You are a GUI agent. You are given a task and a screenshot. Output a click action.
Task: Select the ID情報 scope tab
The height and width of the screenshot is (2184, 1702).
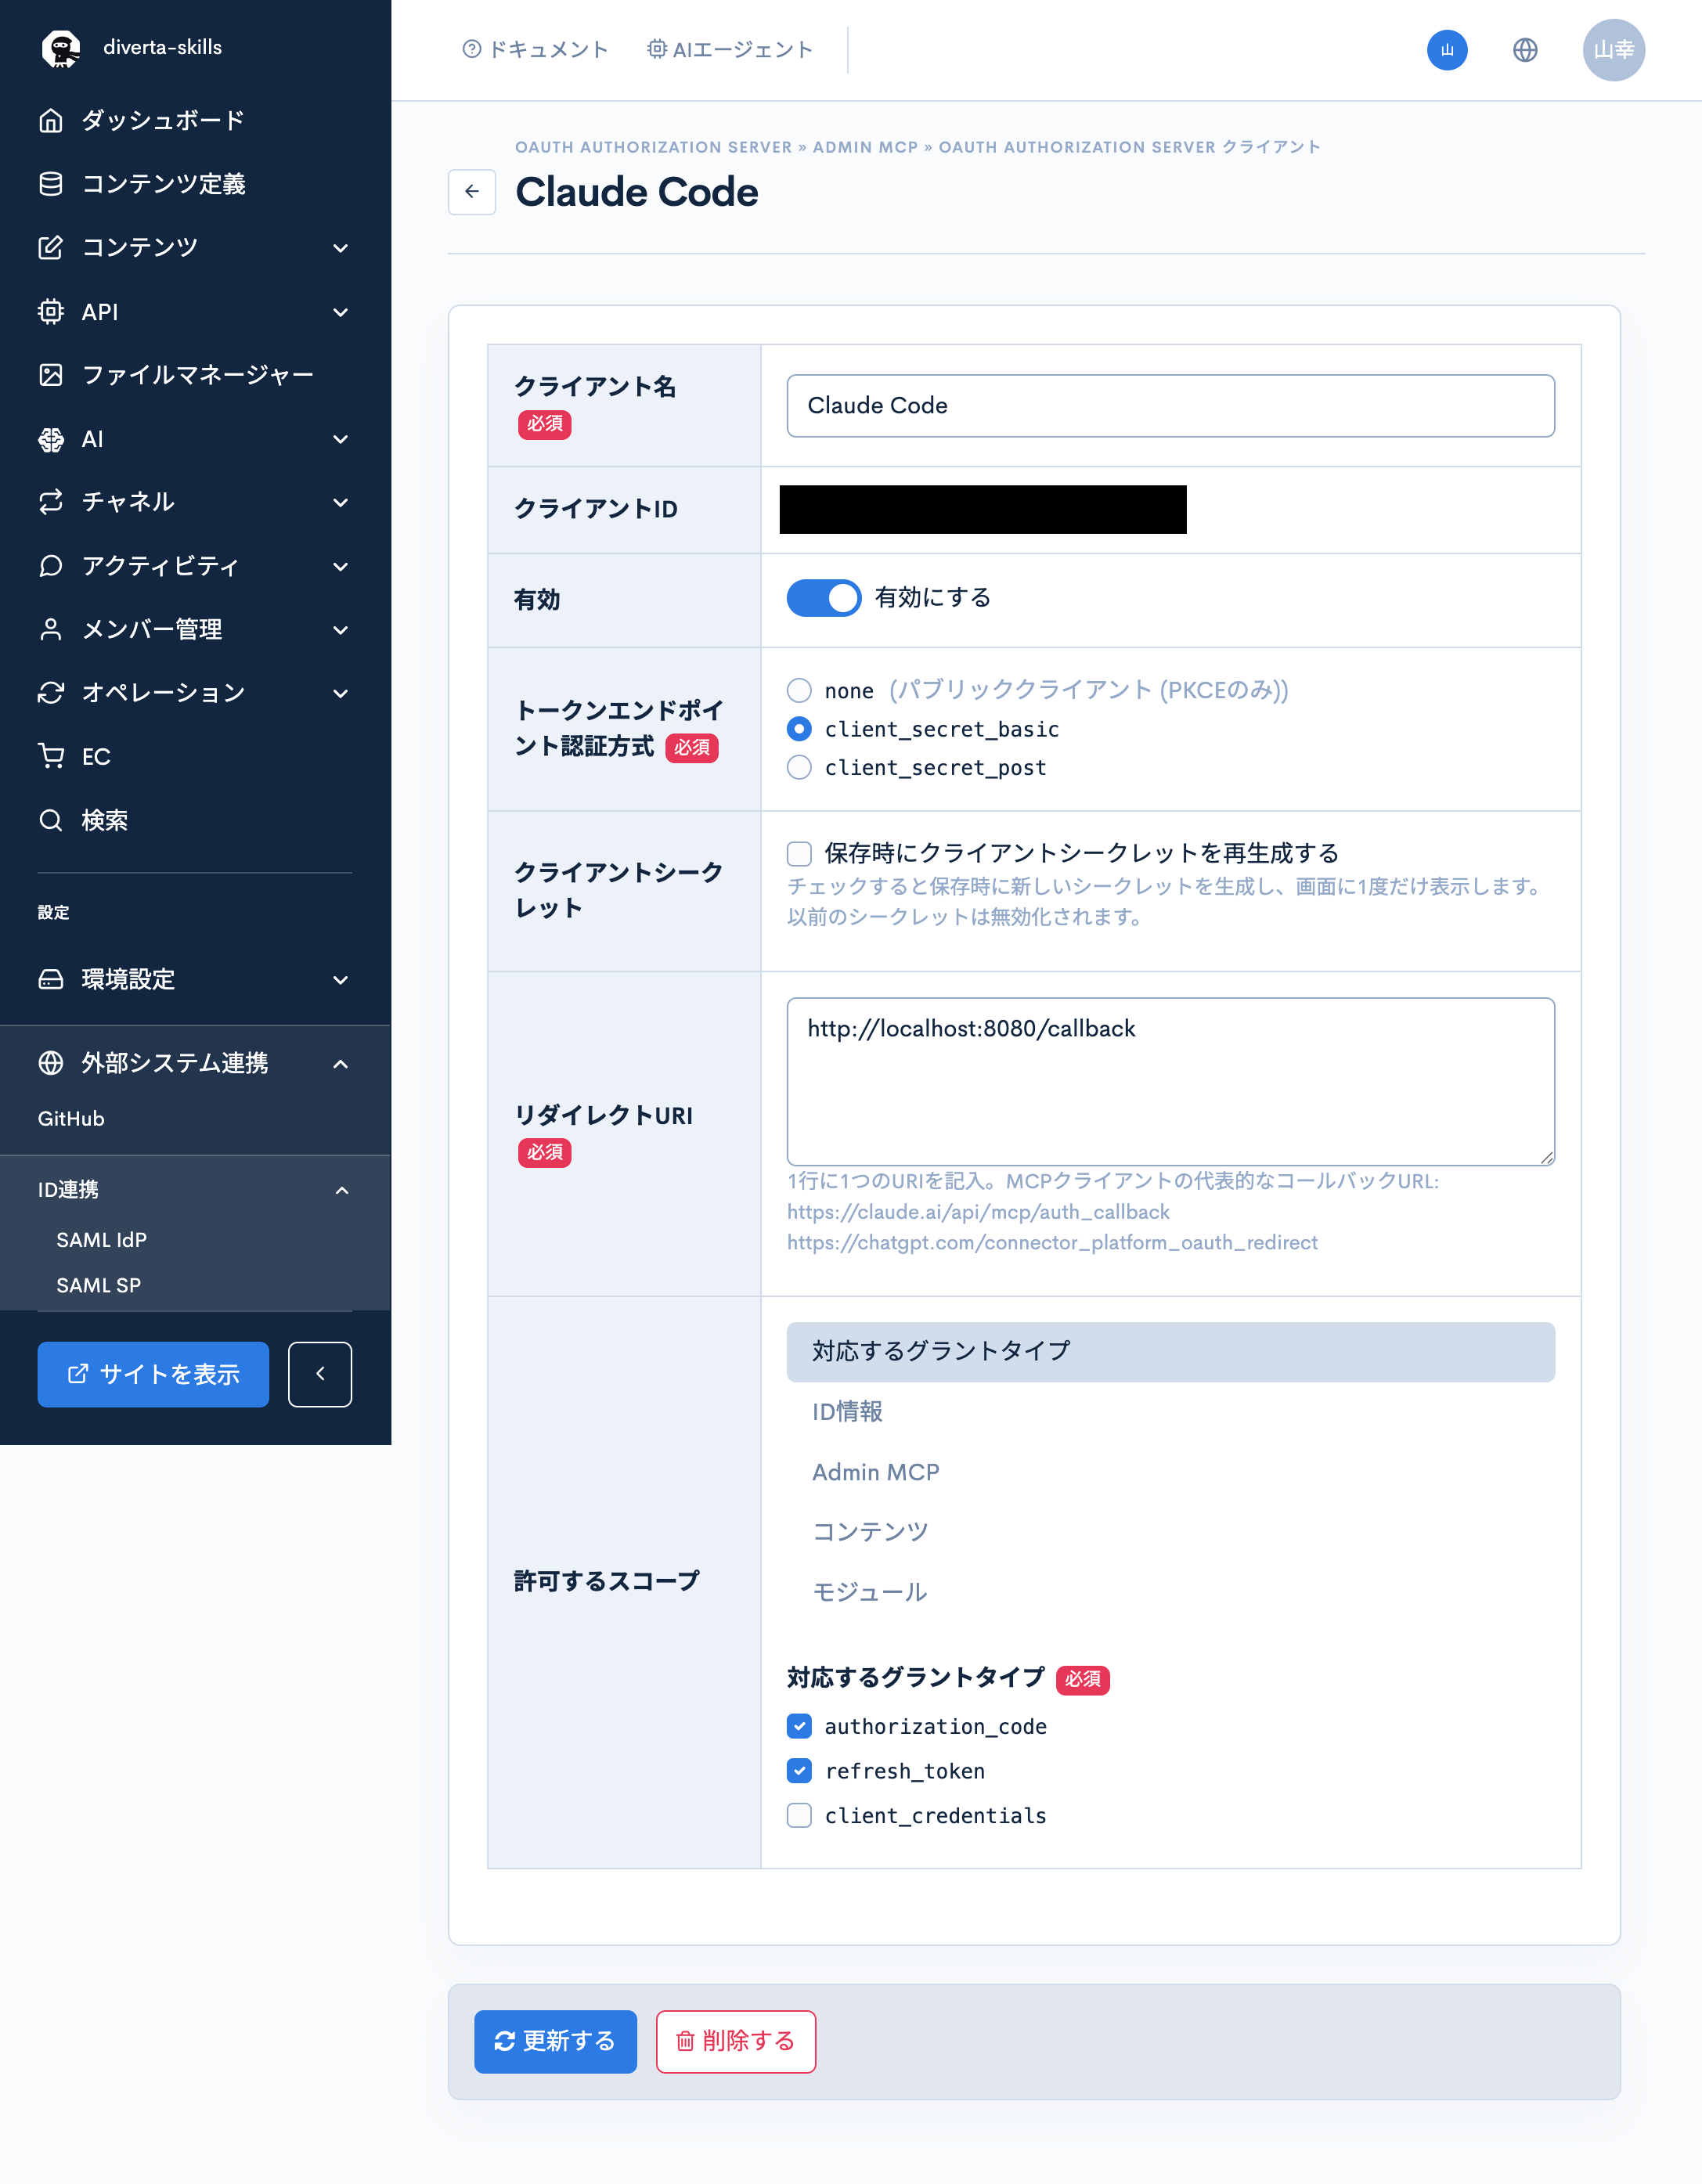(1170, 1412)
